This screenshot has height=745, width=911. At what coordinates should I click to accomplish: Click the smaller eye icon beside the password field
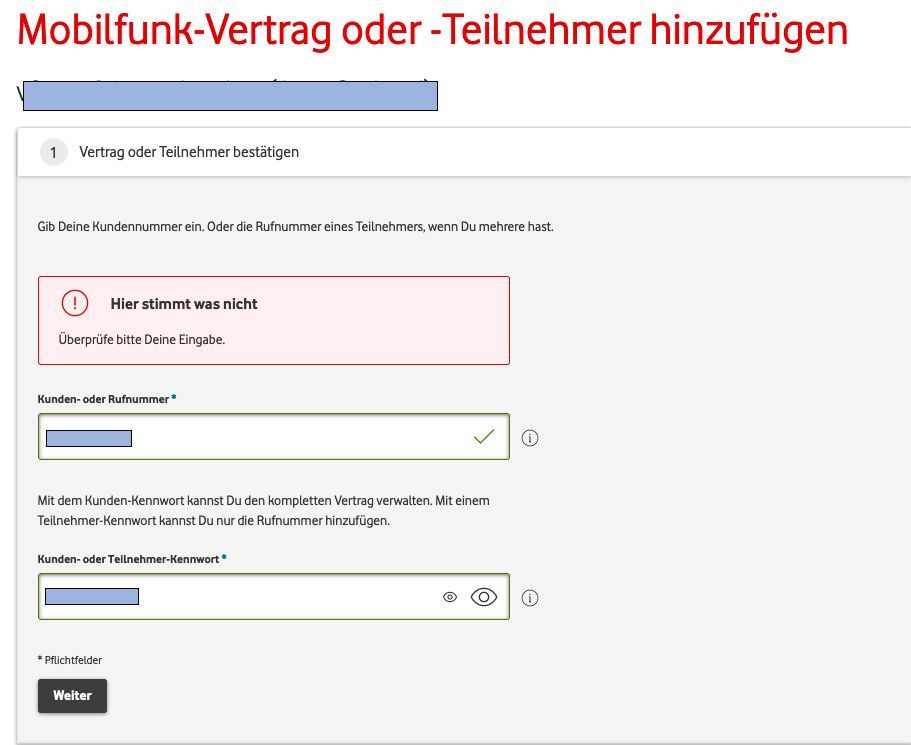point(451,596)
